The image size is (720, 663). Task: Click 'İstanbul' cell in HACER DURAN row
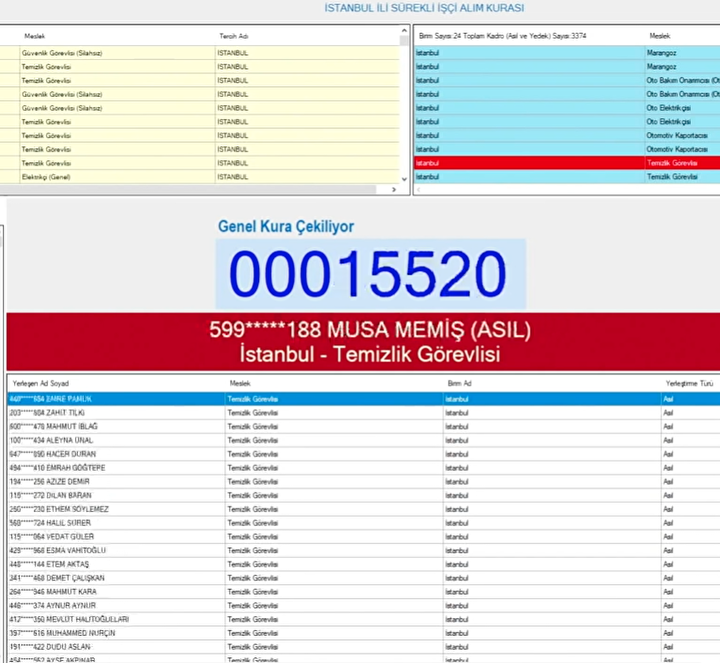click(x=551, y=454)
